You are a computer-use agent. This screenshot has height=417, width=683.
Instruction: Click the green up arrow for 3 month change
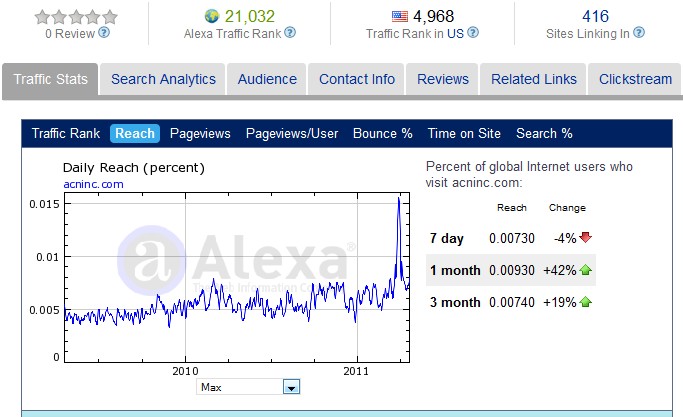585,302
